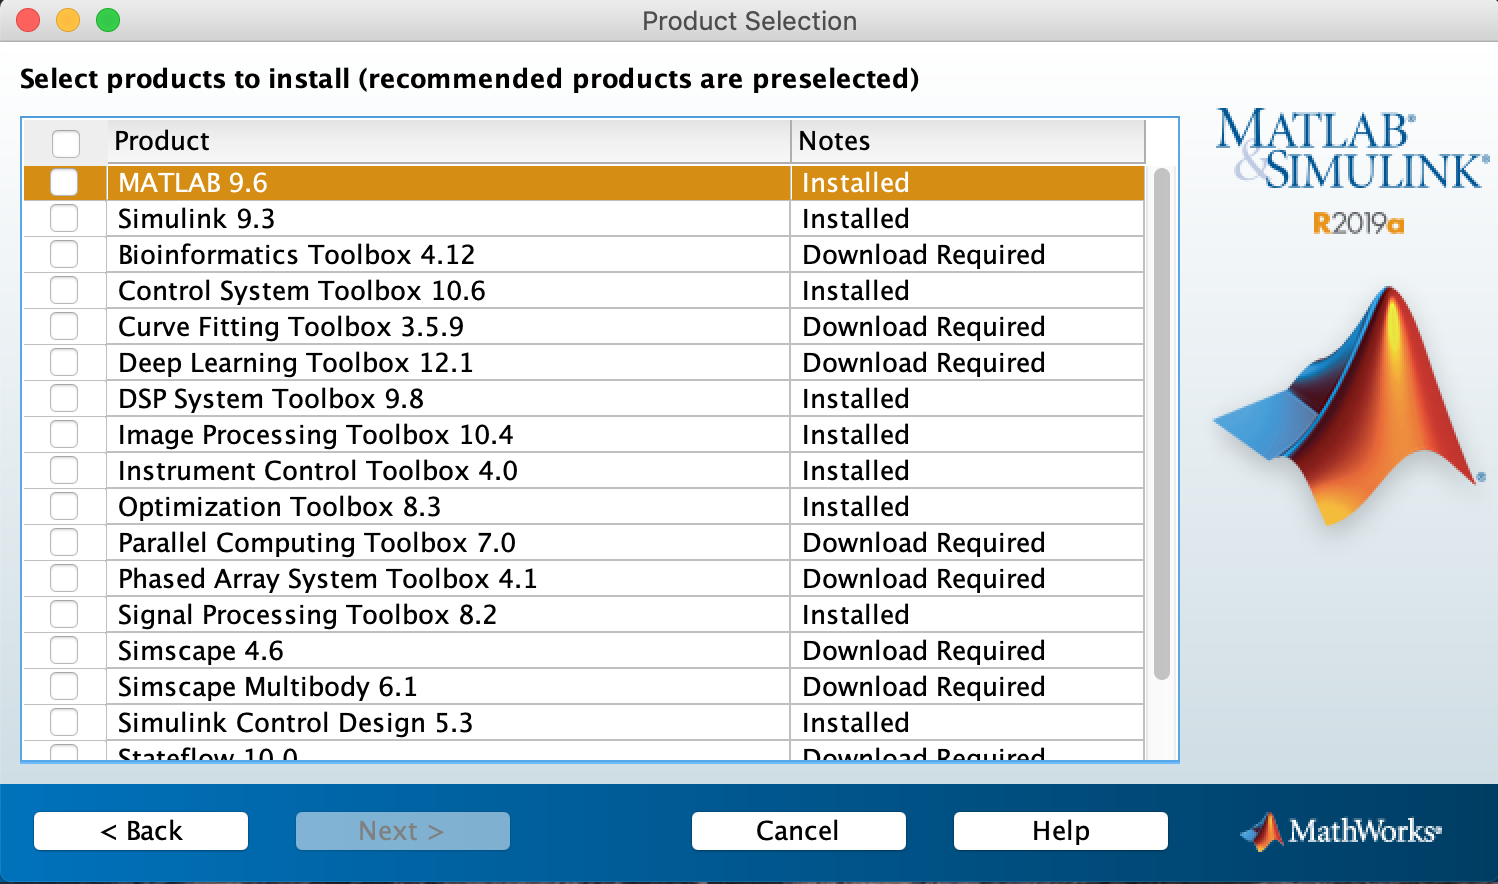Select Parallel Computing Toolbox 7.0 name
The height and width of the screenshot is (884, 1498).
317,543
